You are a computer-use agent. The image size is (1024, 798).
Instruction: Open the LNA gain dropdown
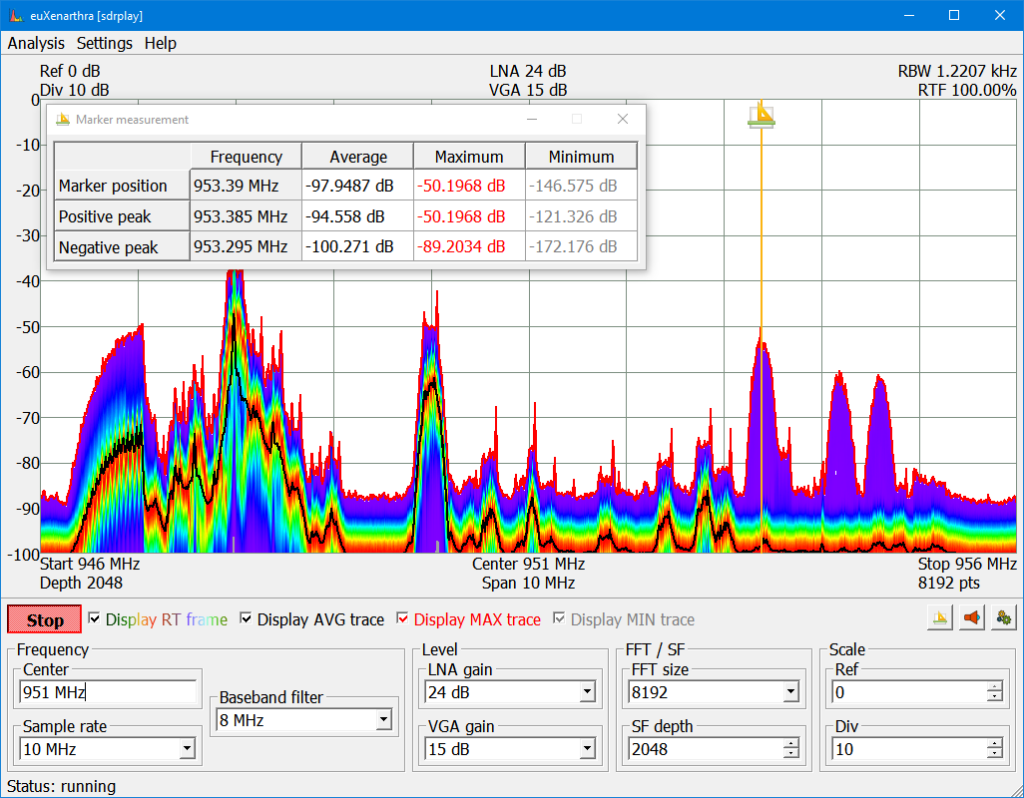click(587, 692)
